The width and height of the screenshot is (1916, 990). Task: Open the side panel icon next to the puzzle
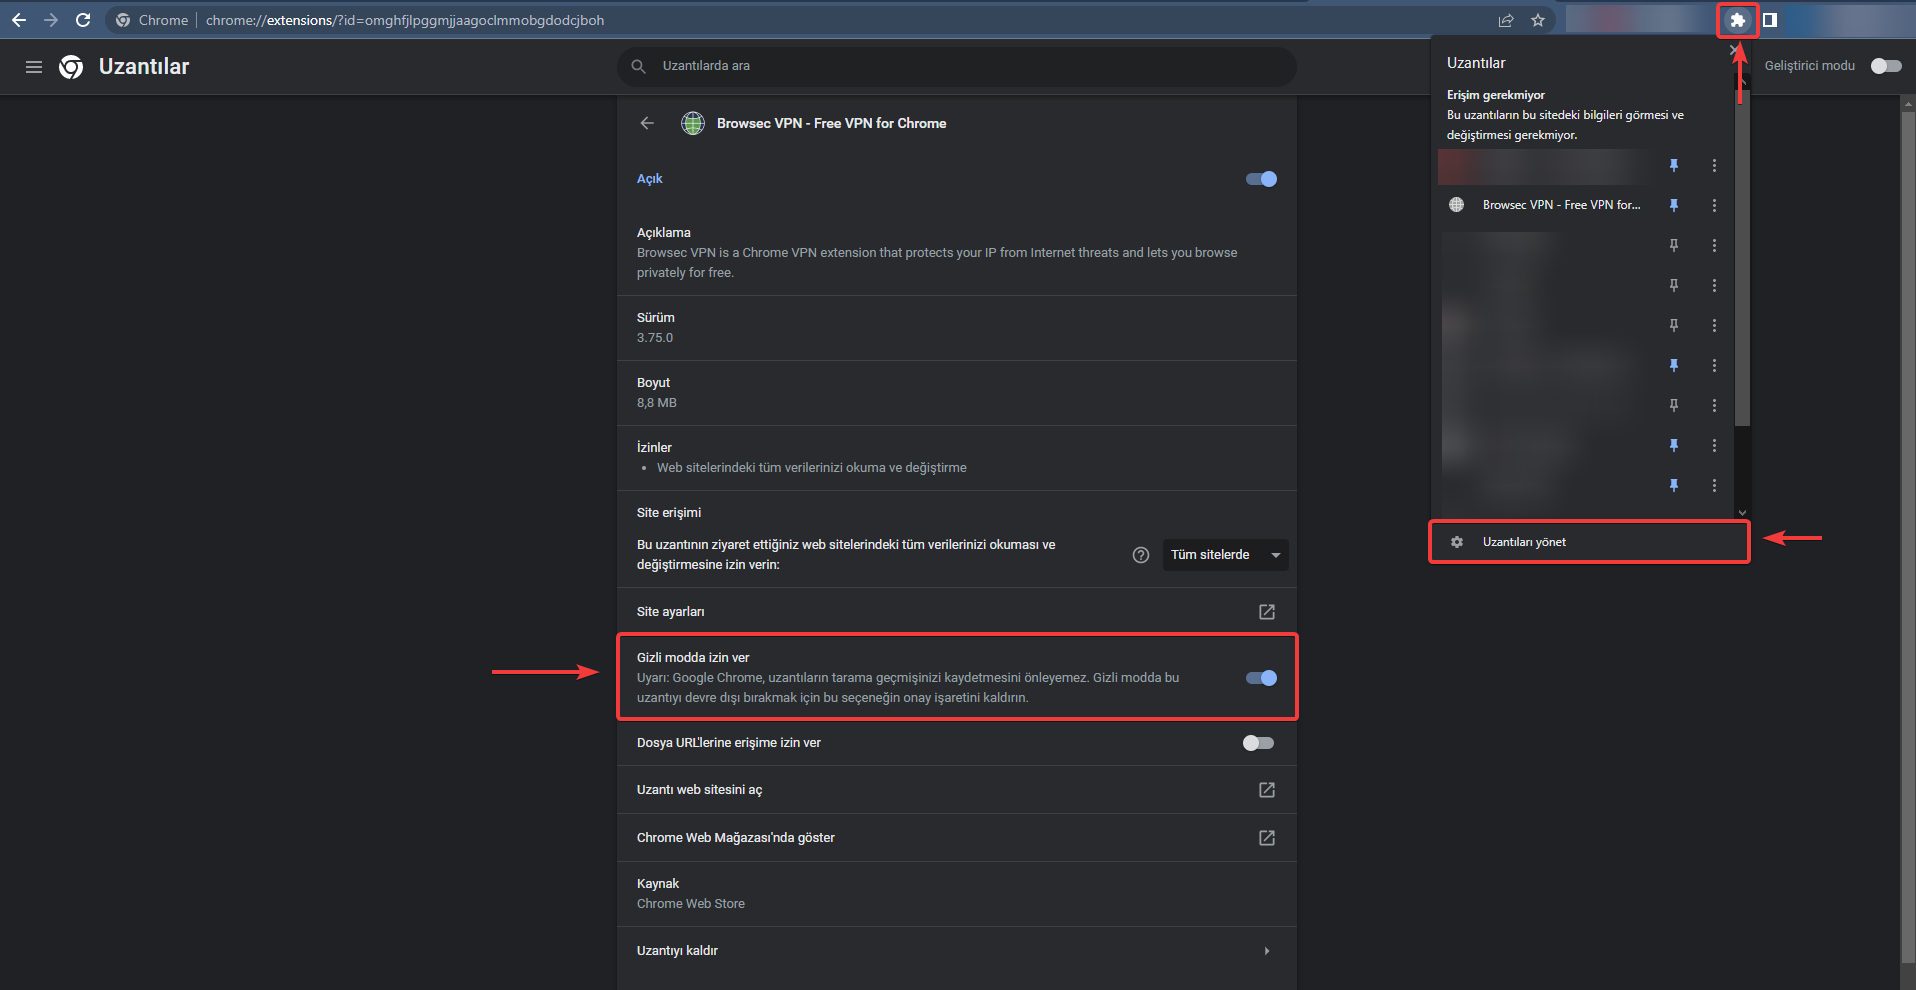(x=1770, y=20)
